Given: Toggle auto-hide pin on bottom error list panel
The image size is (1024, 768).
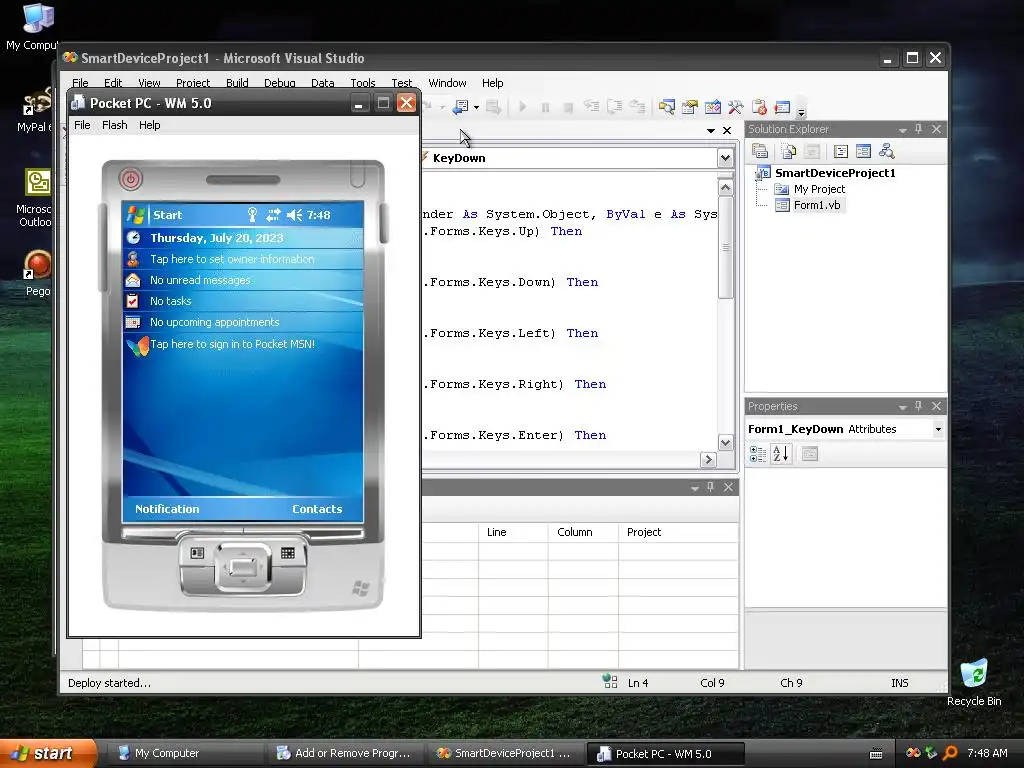Looking at the screenshot, I should [711, 487].
